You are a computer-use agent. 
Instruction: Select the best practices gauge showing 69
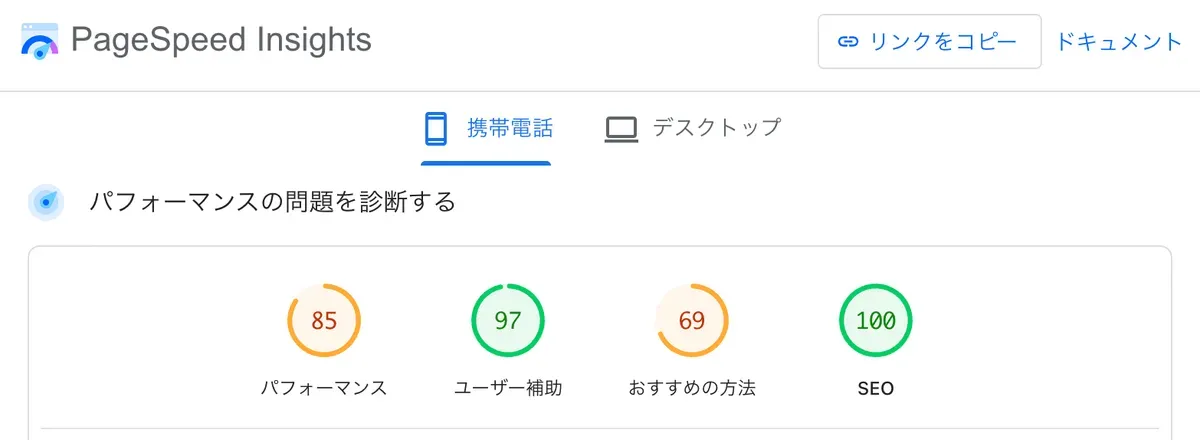click(692, 321)
